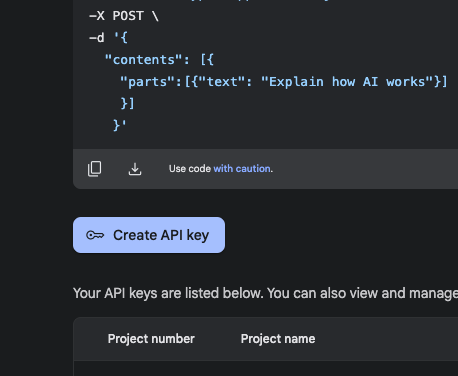
Task: Download the code snippet file
Action: click(x=135, y=169)
